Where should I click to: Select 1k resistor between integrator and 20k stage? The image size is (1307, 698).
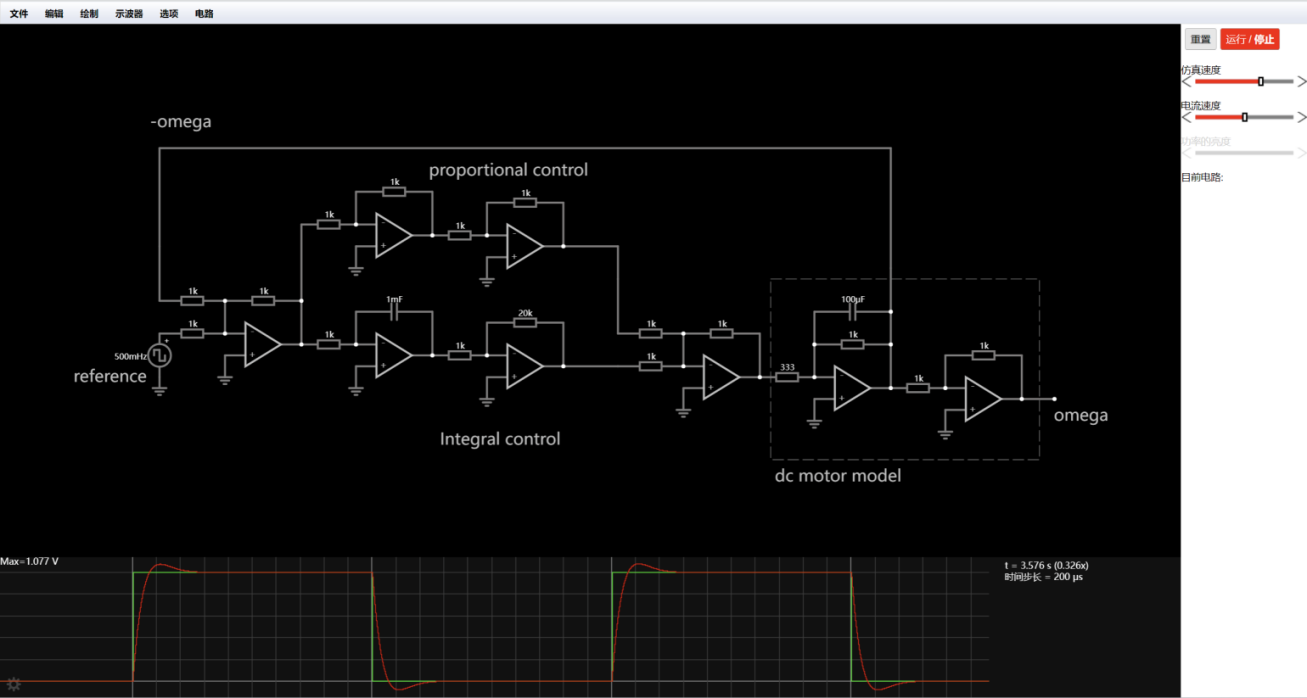tap(459, 355)
